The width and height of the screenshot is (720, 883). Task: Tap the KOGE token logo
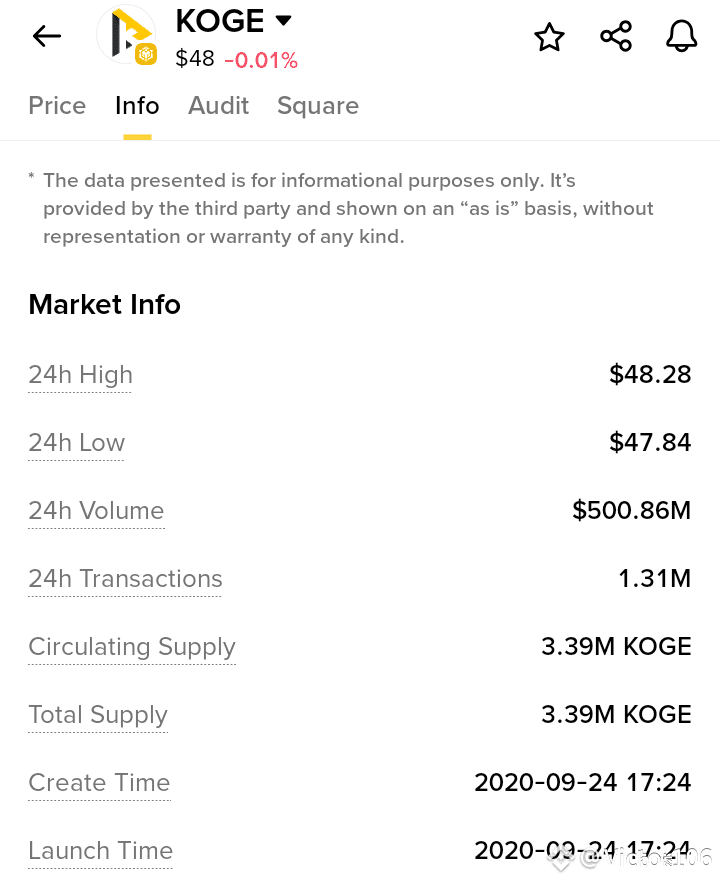127,35
